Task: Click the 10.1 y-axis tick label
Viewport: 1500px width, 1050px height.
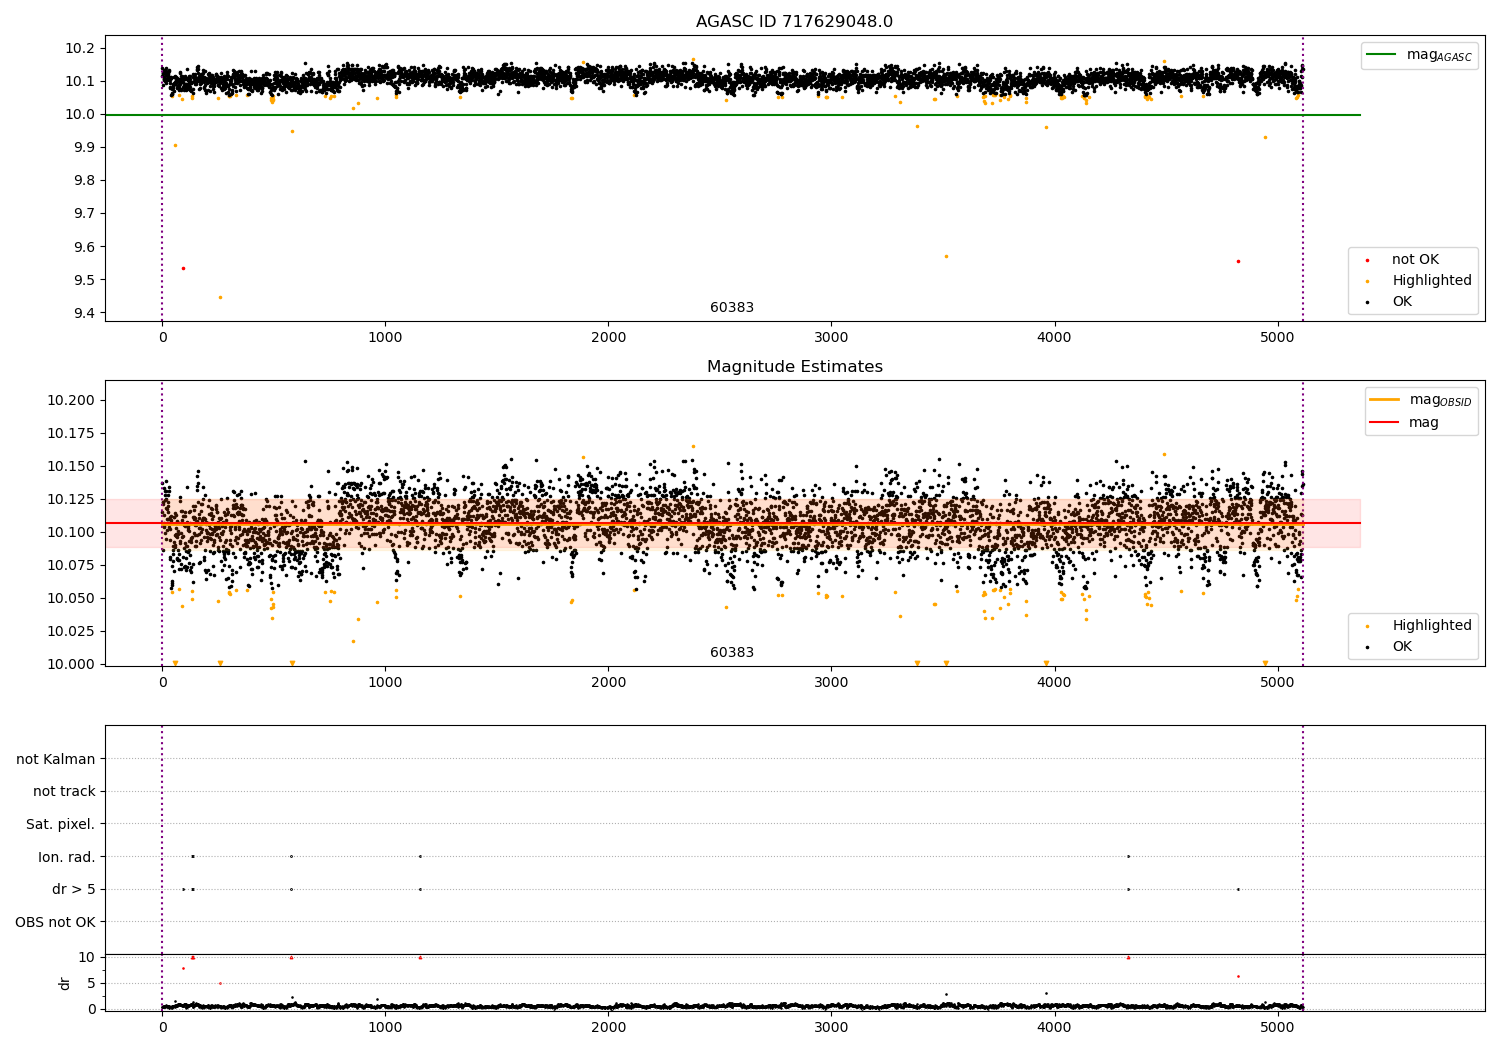Action: pos(81,82)
